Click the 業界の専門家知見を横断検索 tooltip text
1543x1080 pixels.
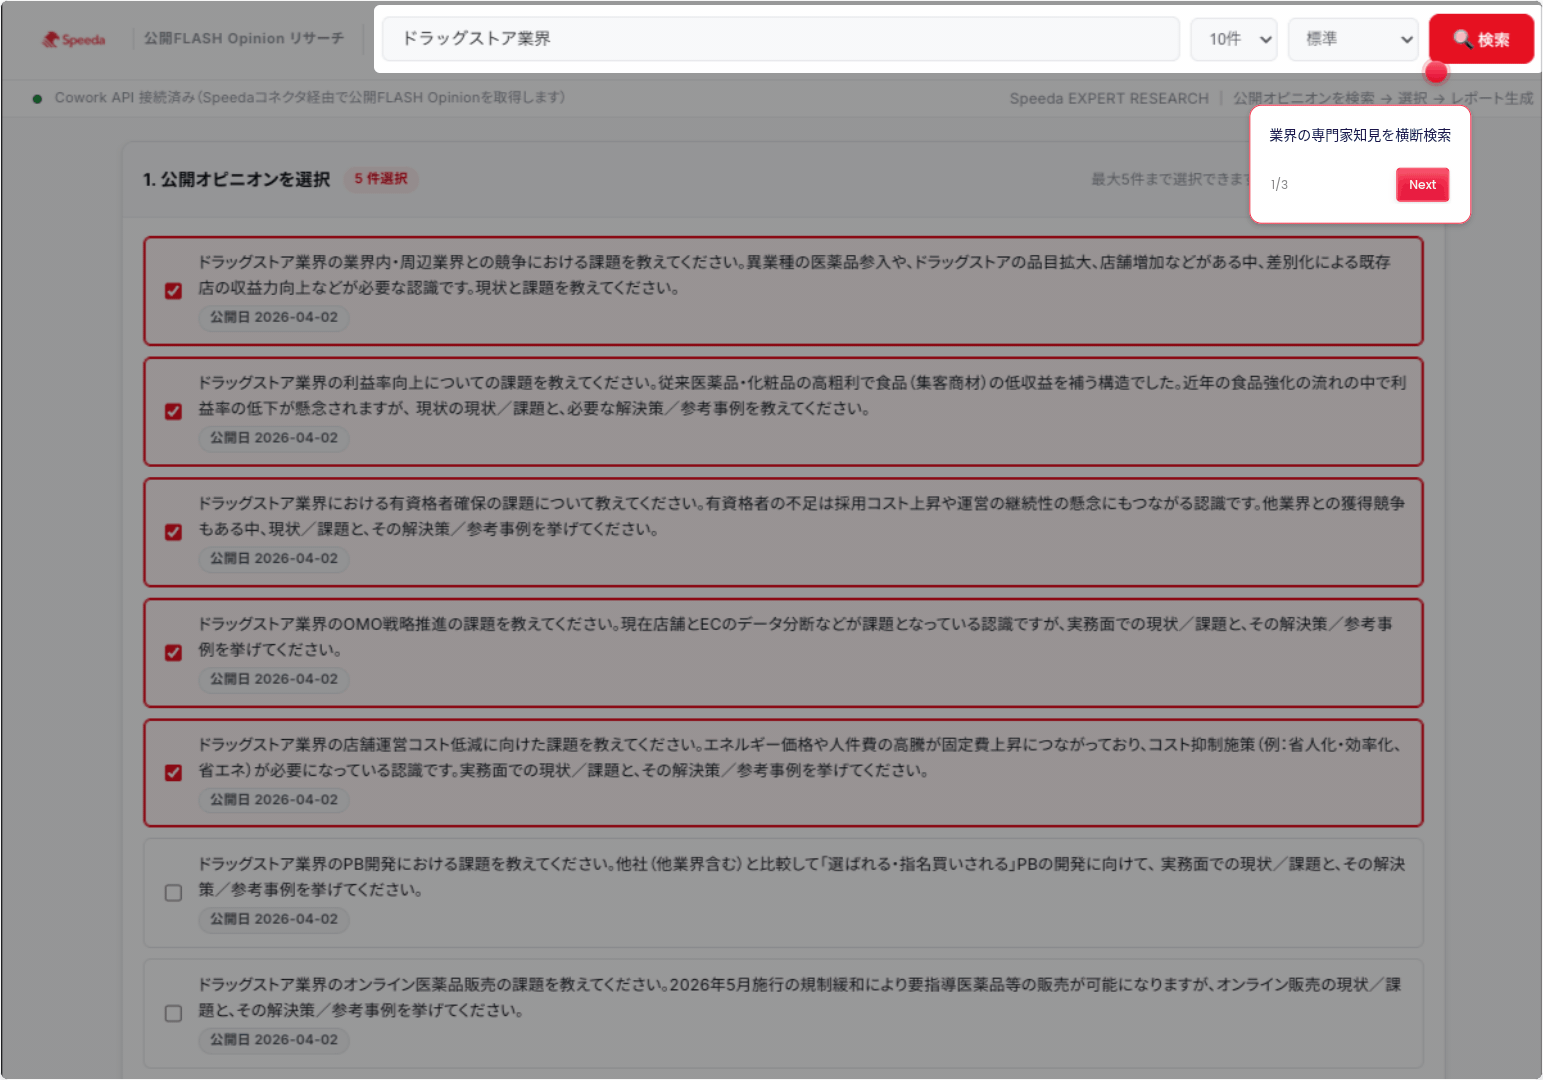tap(1360, 135)
